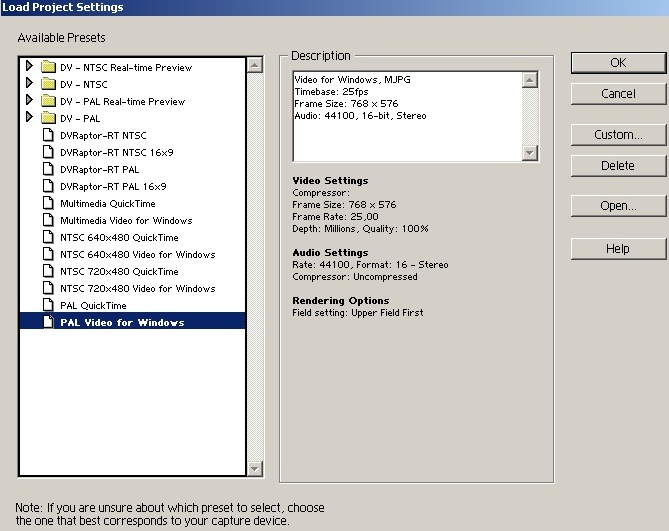Click the DVRaptor-RT PAL preset file icon

(49, 169)
